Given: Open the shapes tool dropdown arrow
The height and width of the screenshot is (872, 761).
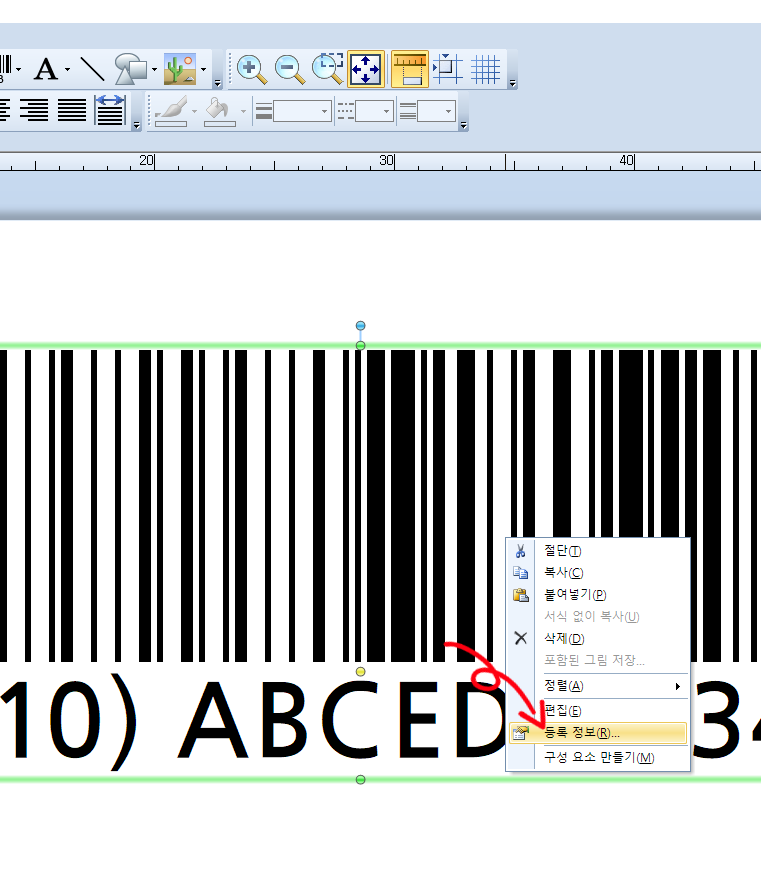Looking at the screenshot, I should point(155,70).
